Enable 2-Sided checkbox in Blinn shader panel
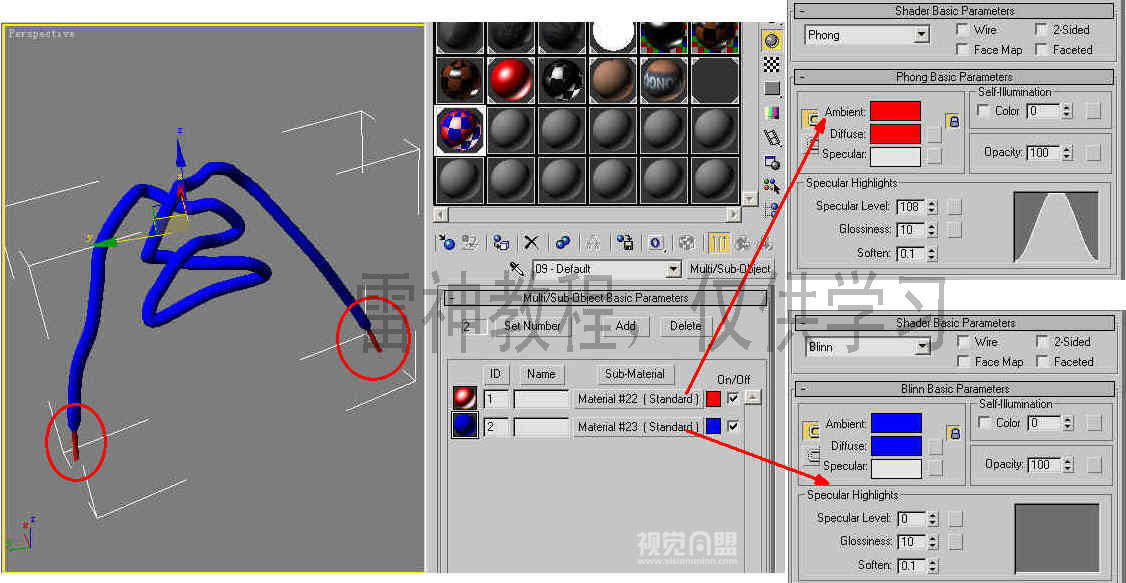This screenshot has height=583, width=1126. [1041, 342]
